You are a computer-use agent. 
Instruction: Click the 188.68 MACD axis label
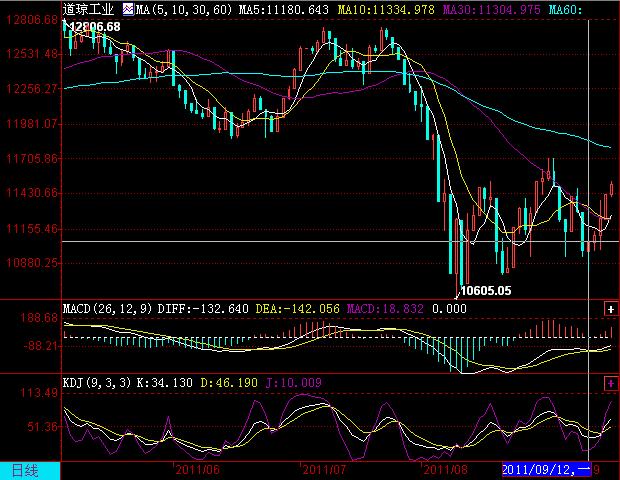(39, 318)
